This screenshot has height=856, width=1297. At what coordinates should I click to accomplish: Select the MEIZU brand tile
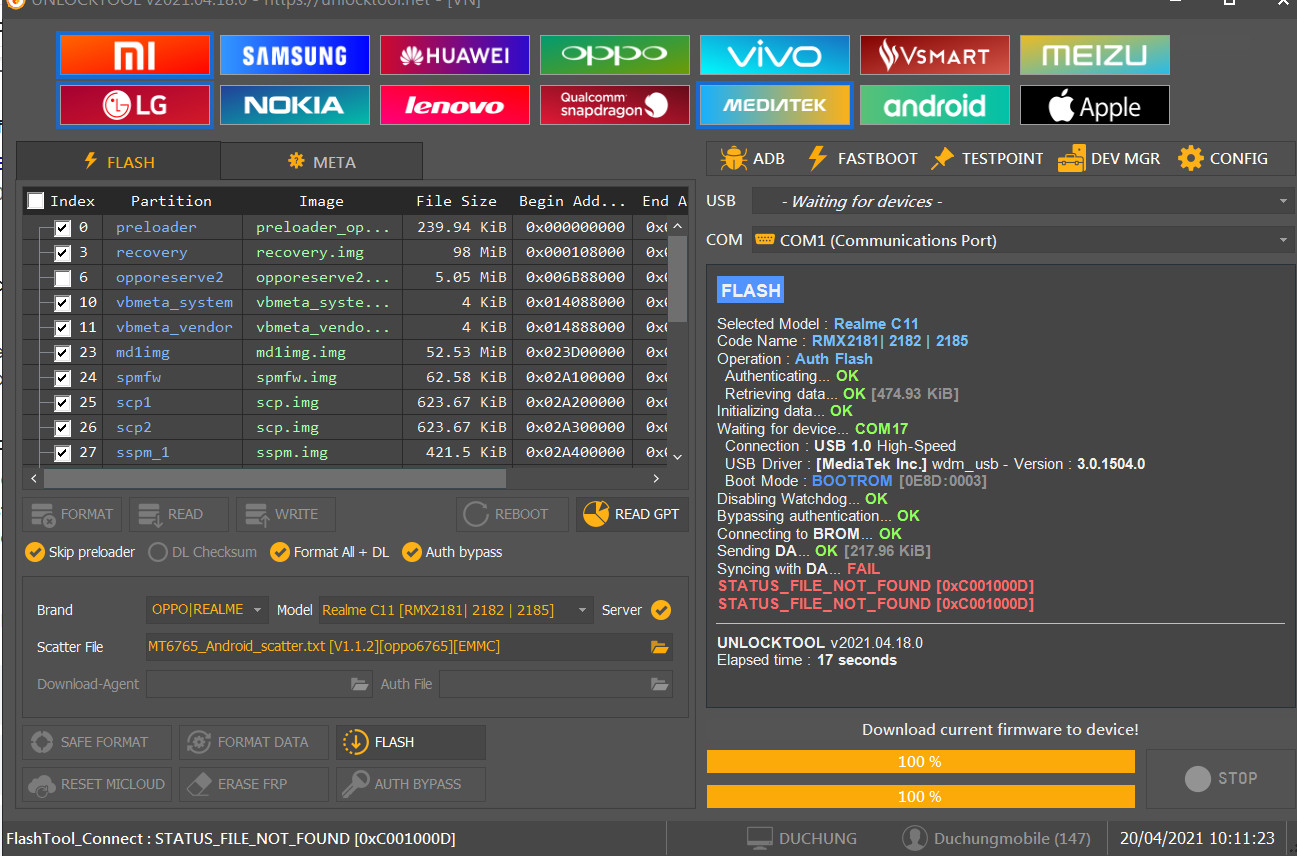(1095, 55)
